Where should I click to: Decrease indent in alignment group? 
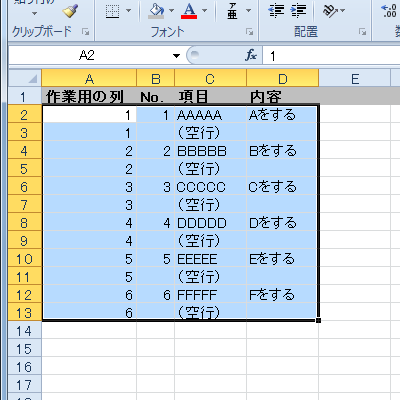click(276, 11)
